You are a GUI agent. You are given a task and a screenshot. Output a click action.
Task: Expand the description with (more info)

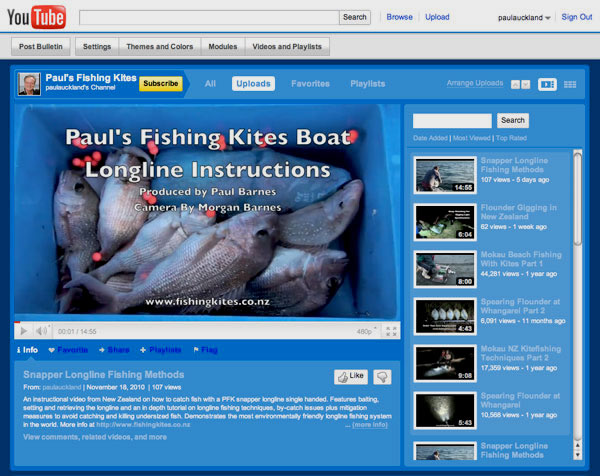(370, 425)
